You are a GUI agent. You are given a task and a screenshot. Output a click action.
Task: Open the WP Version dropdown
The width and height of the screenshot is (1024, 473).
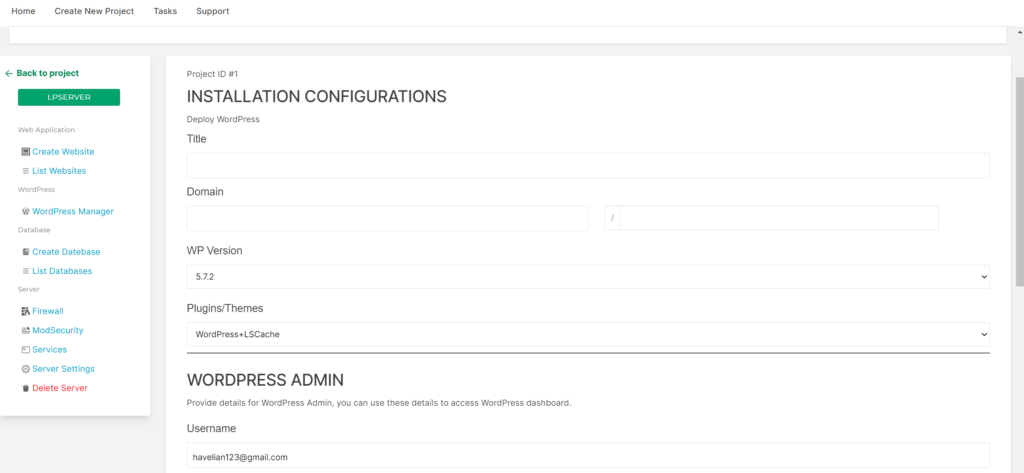(x=588, y=277)
